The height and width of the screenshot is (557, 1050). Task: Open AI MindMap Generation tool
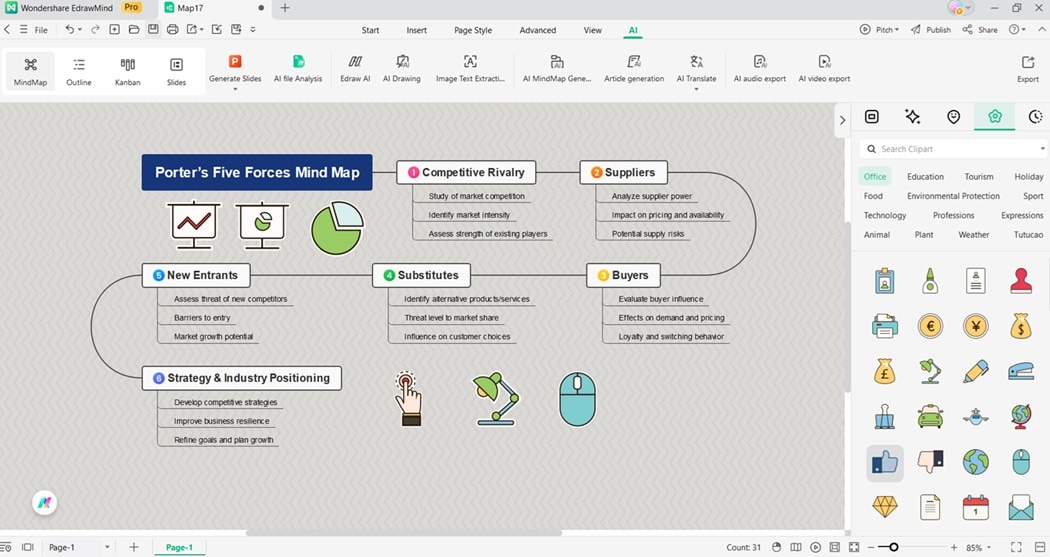(x=557, y=69)
